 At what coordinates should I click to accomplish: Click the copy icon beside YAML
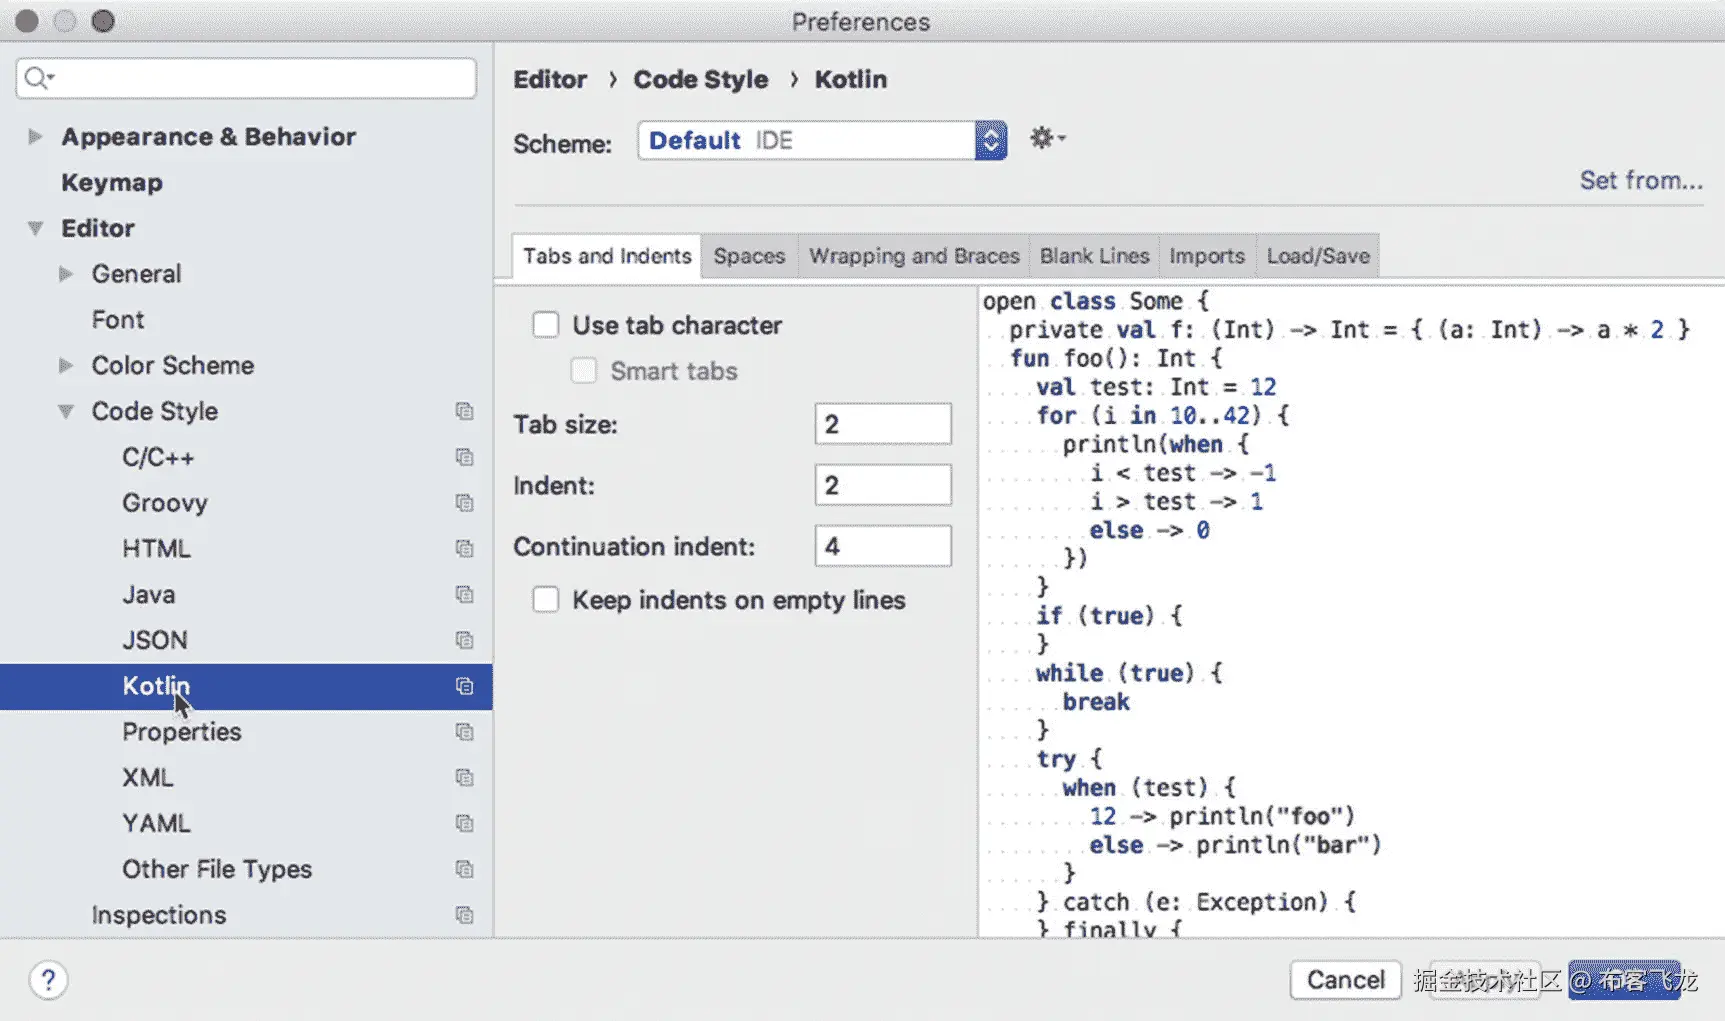464,823
